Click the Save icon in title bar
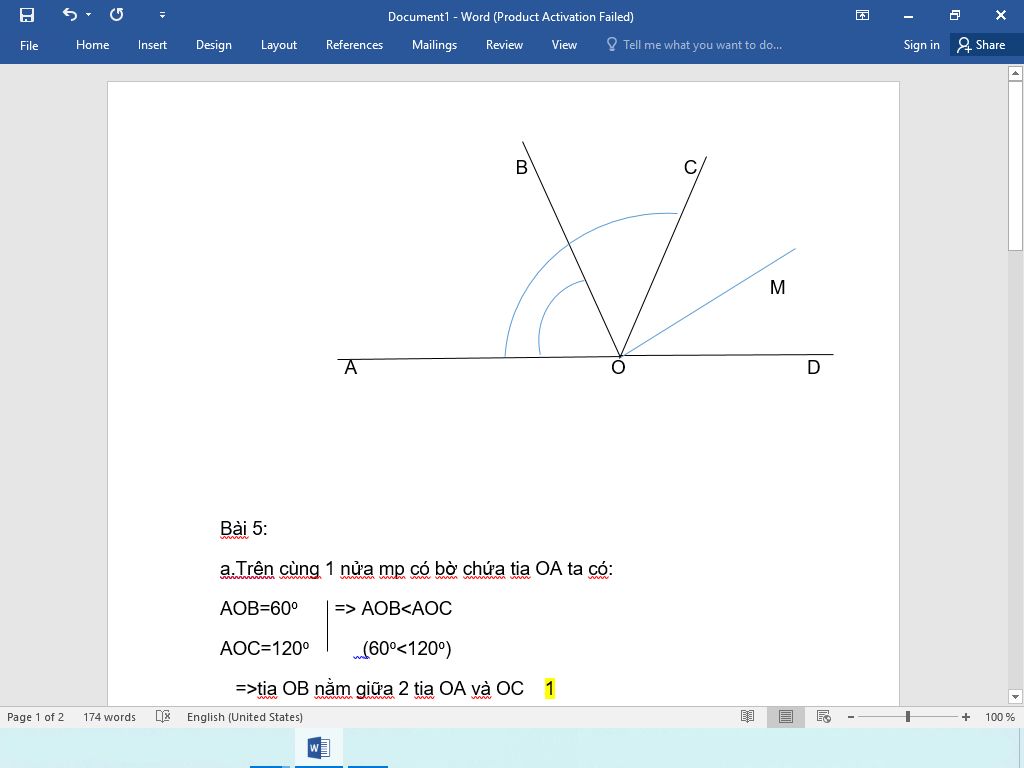The height and width of the screenshot is (768, 1024). pos(27,16)
